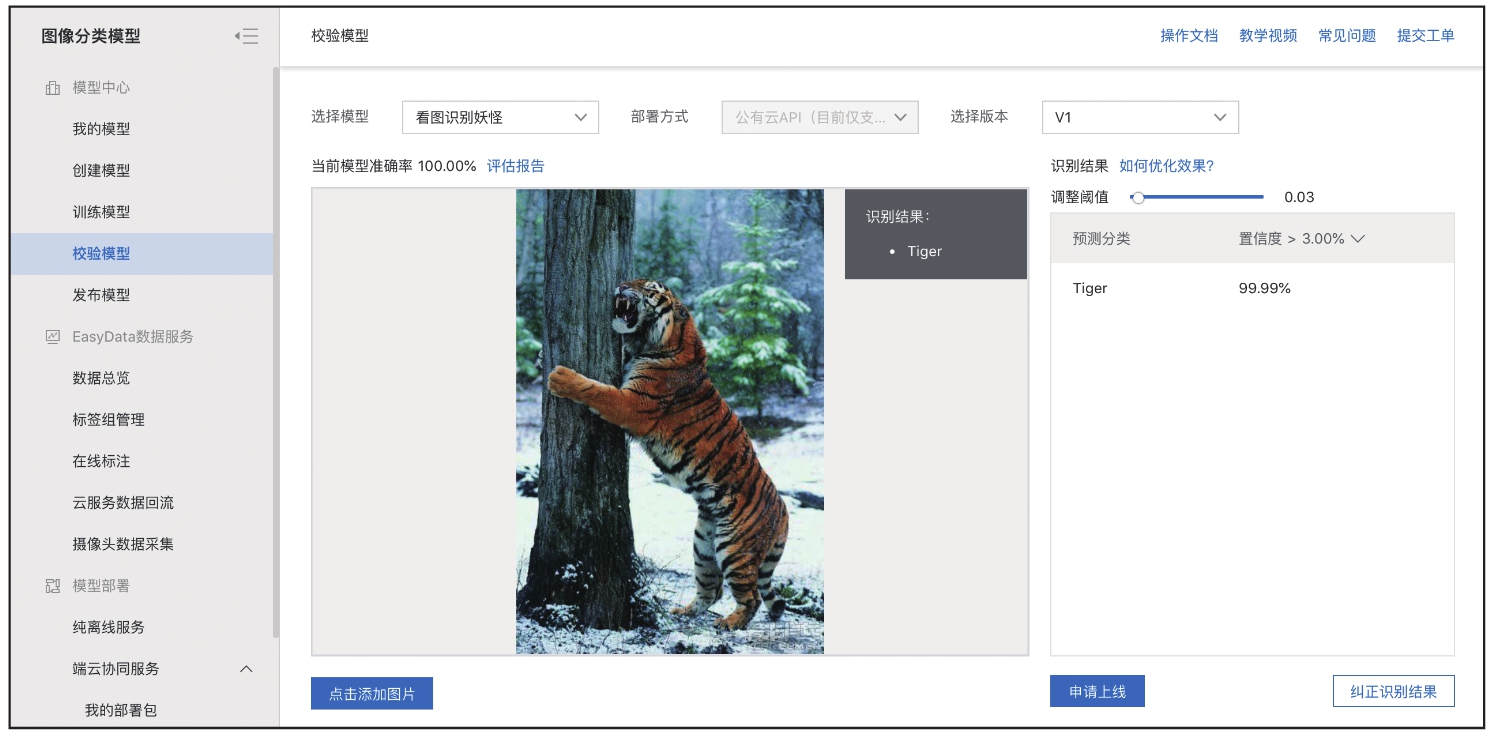Click the 调整阈值 slider handle

point(1137,197)
